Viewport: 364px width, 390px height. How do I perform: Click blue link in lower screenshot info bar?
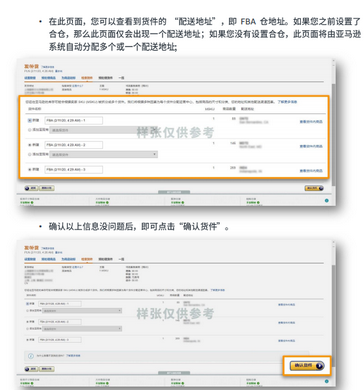pos(73,356)
